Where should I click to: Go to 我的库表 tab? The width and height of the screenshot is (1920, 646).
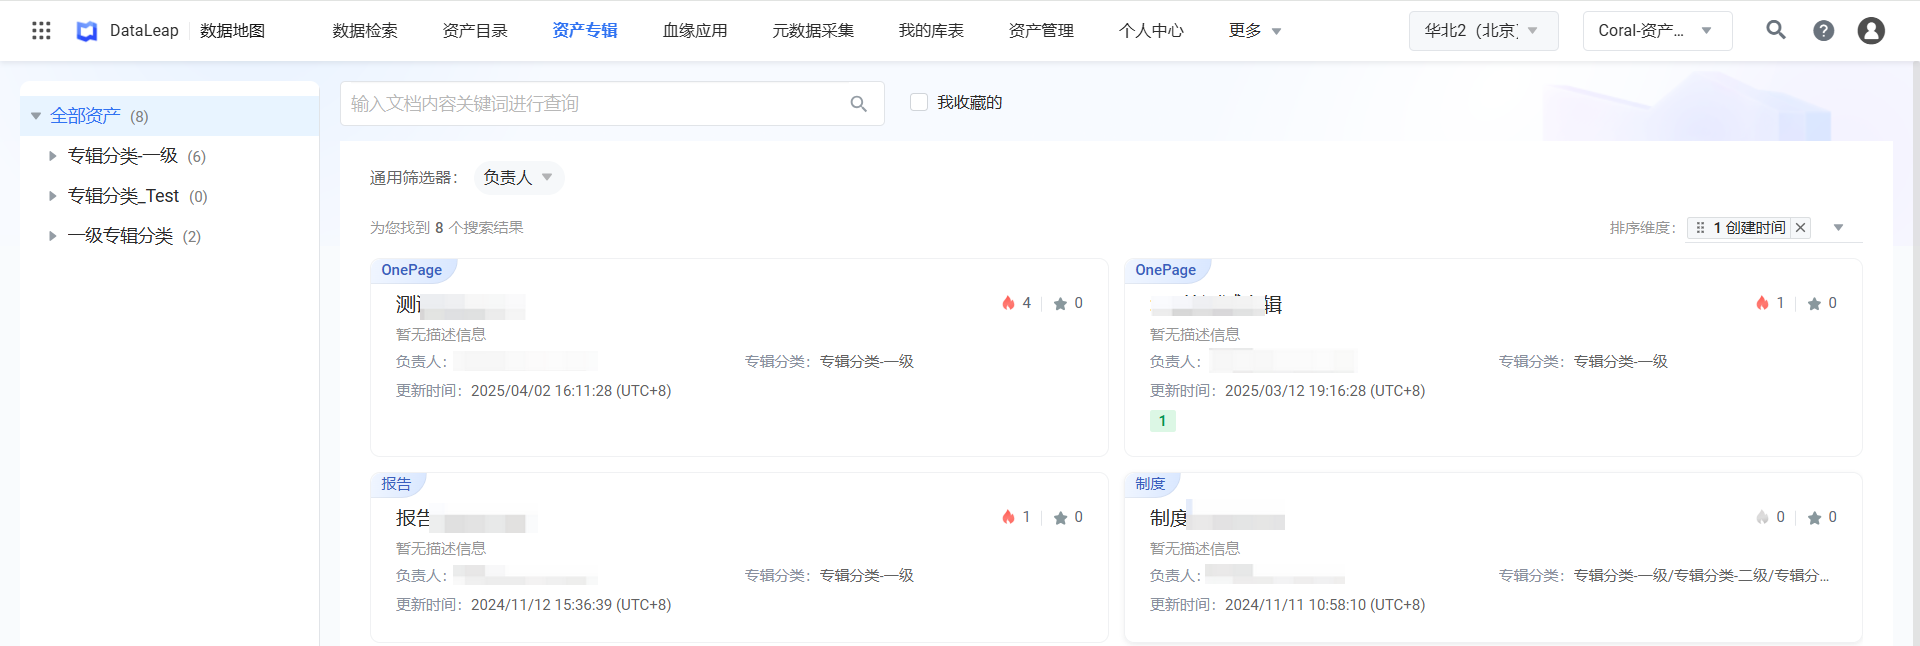pos(931,31)
